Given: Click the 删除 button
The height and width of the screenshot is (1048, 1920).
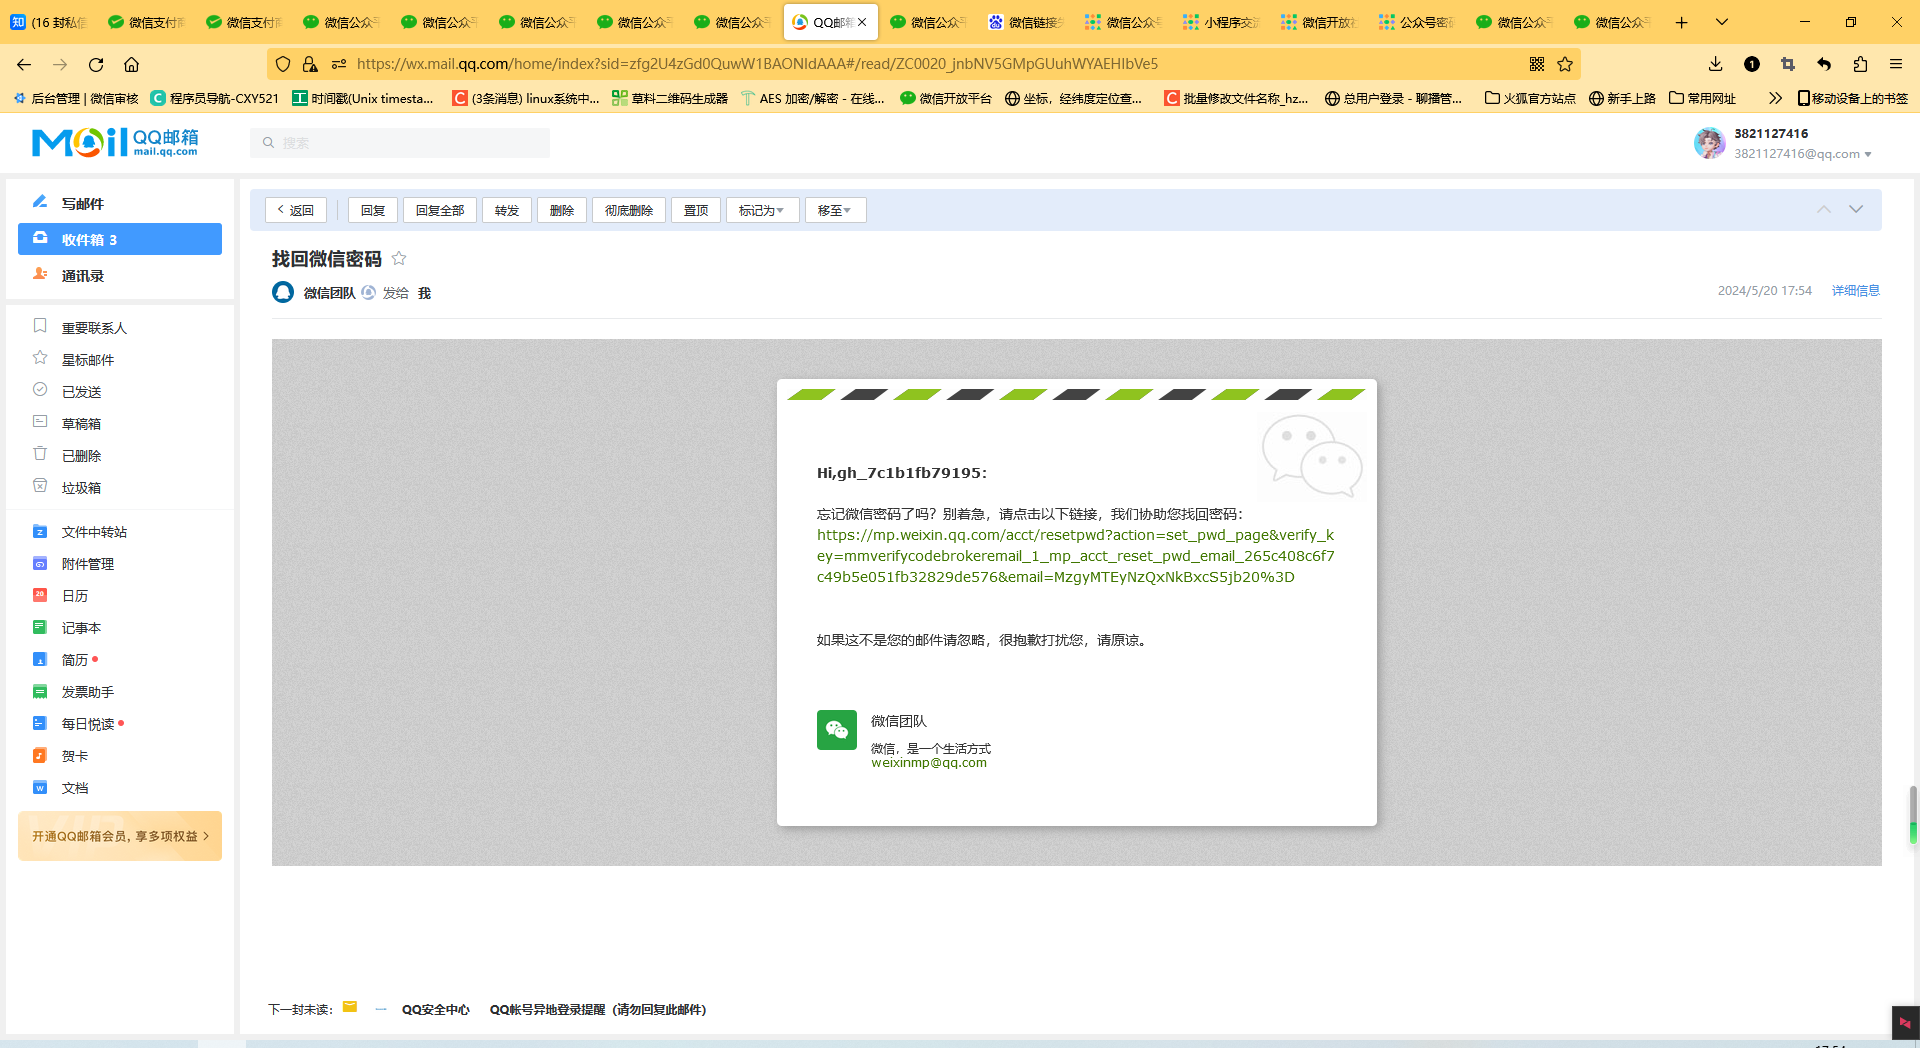Looking at the screenshot, I should point(562,210).
